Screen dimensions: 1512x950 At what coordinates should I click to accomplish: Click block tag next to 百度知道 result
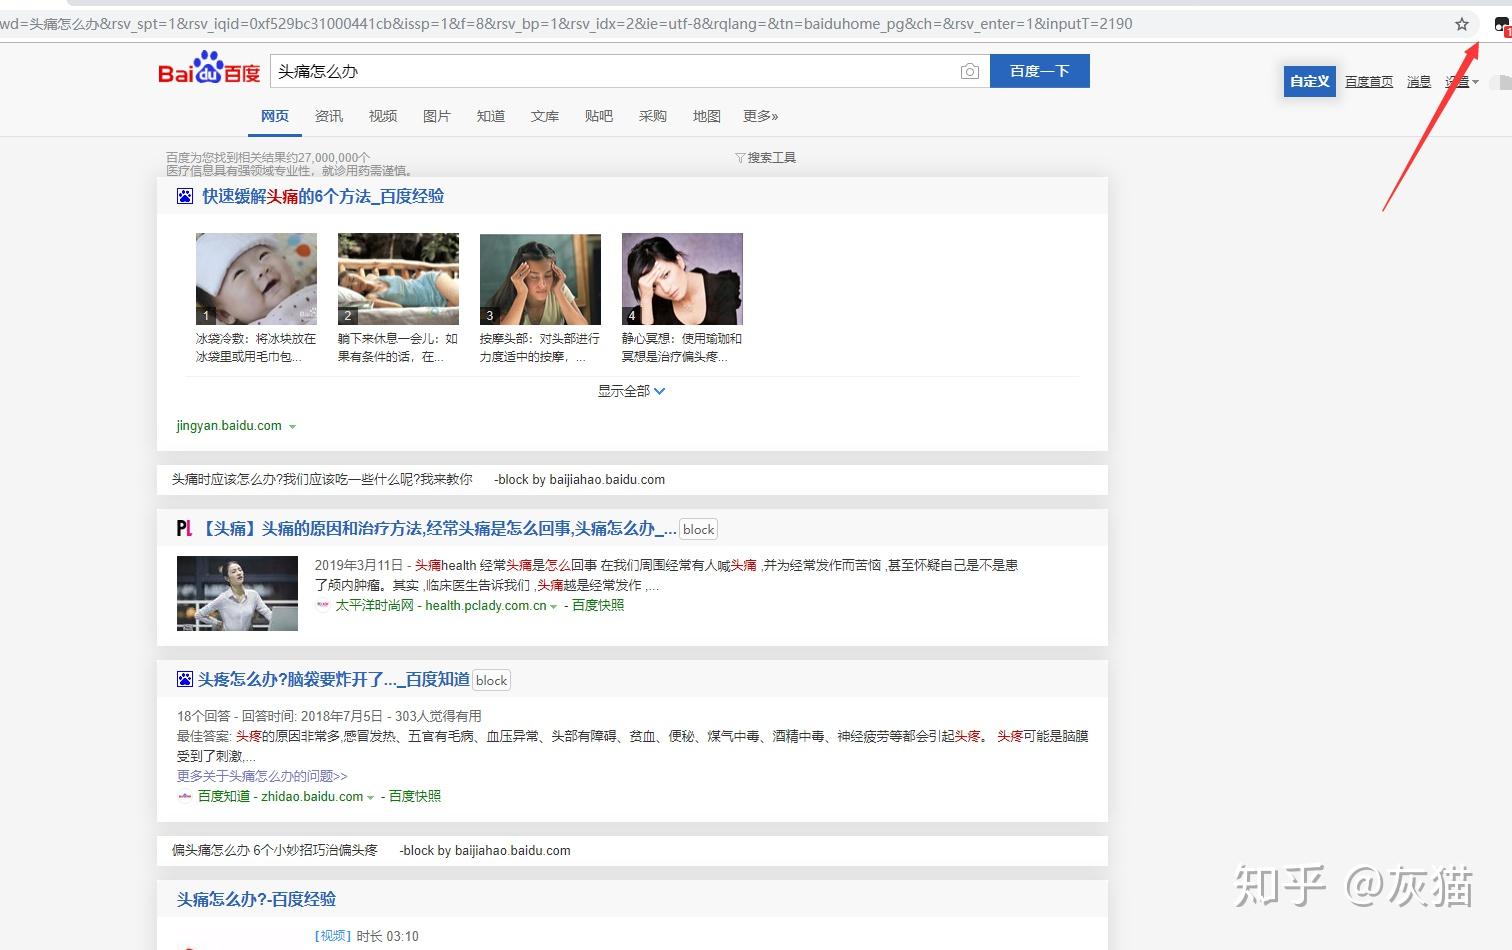click(491, 680)
